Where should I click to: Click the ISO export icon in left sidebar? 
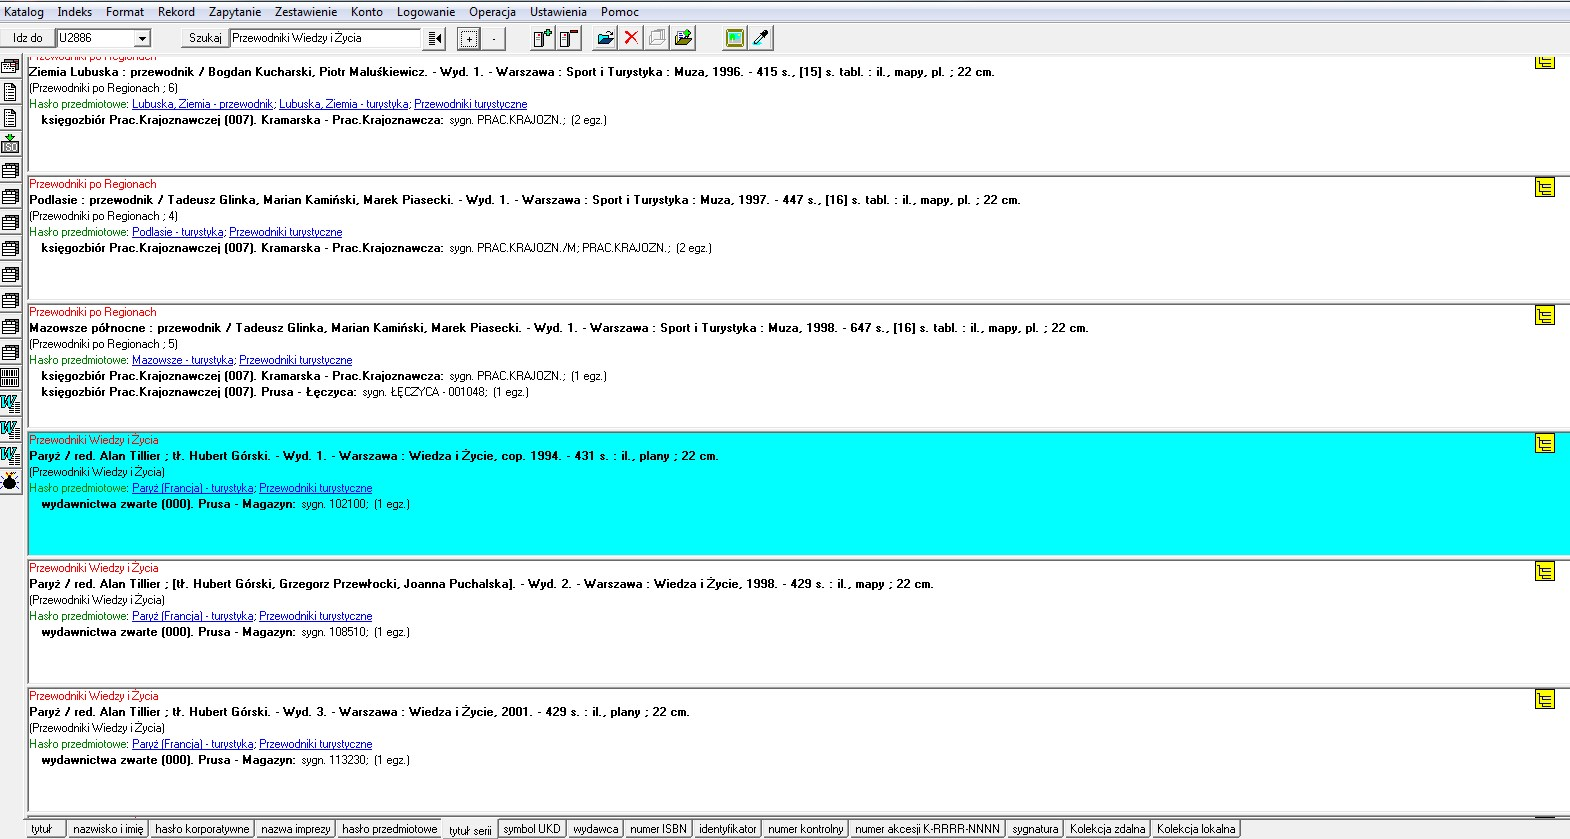(x=10, y=144)
